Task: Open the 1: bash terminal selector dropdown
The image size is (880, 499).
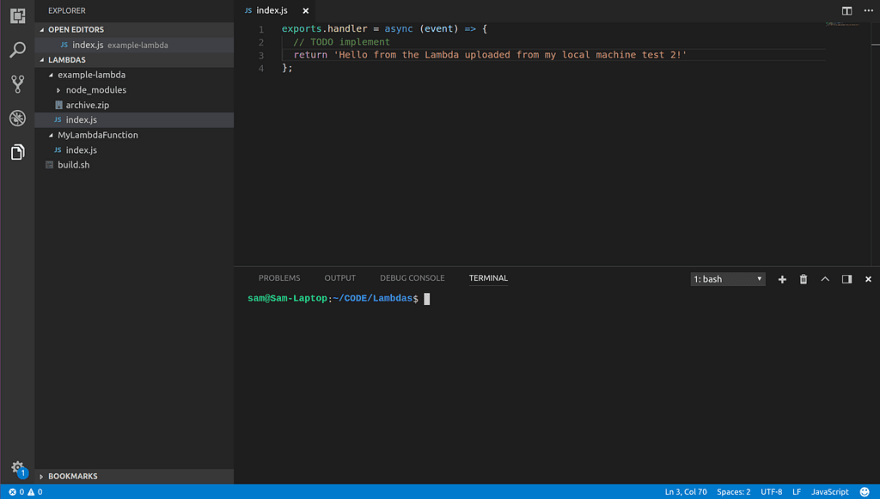Action: click(728, 279)
